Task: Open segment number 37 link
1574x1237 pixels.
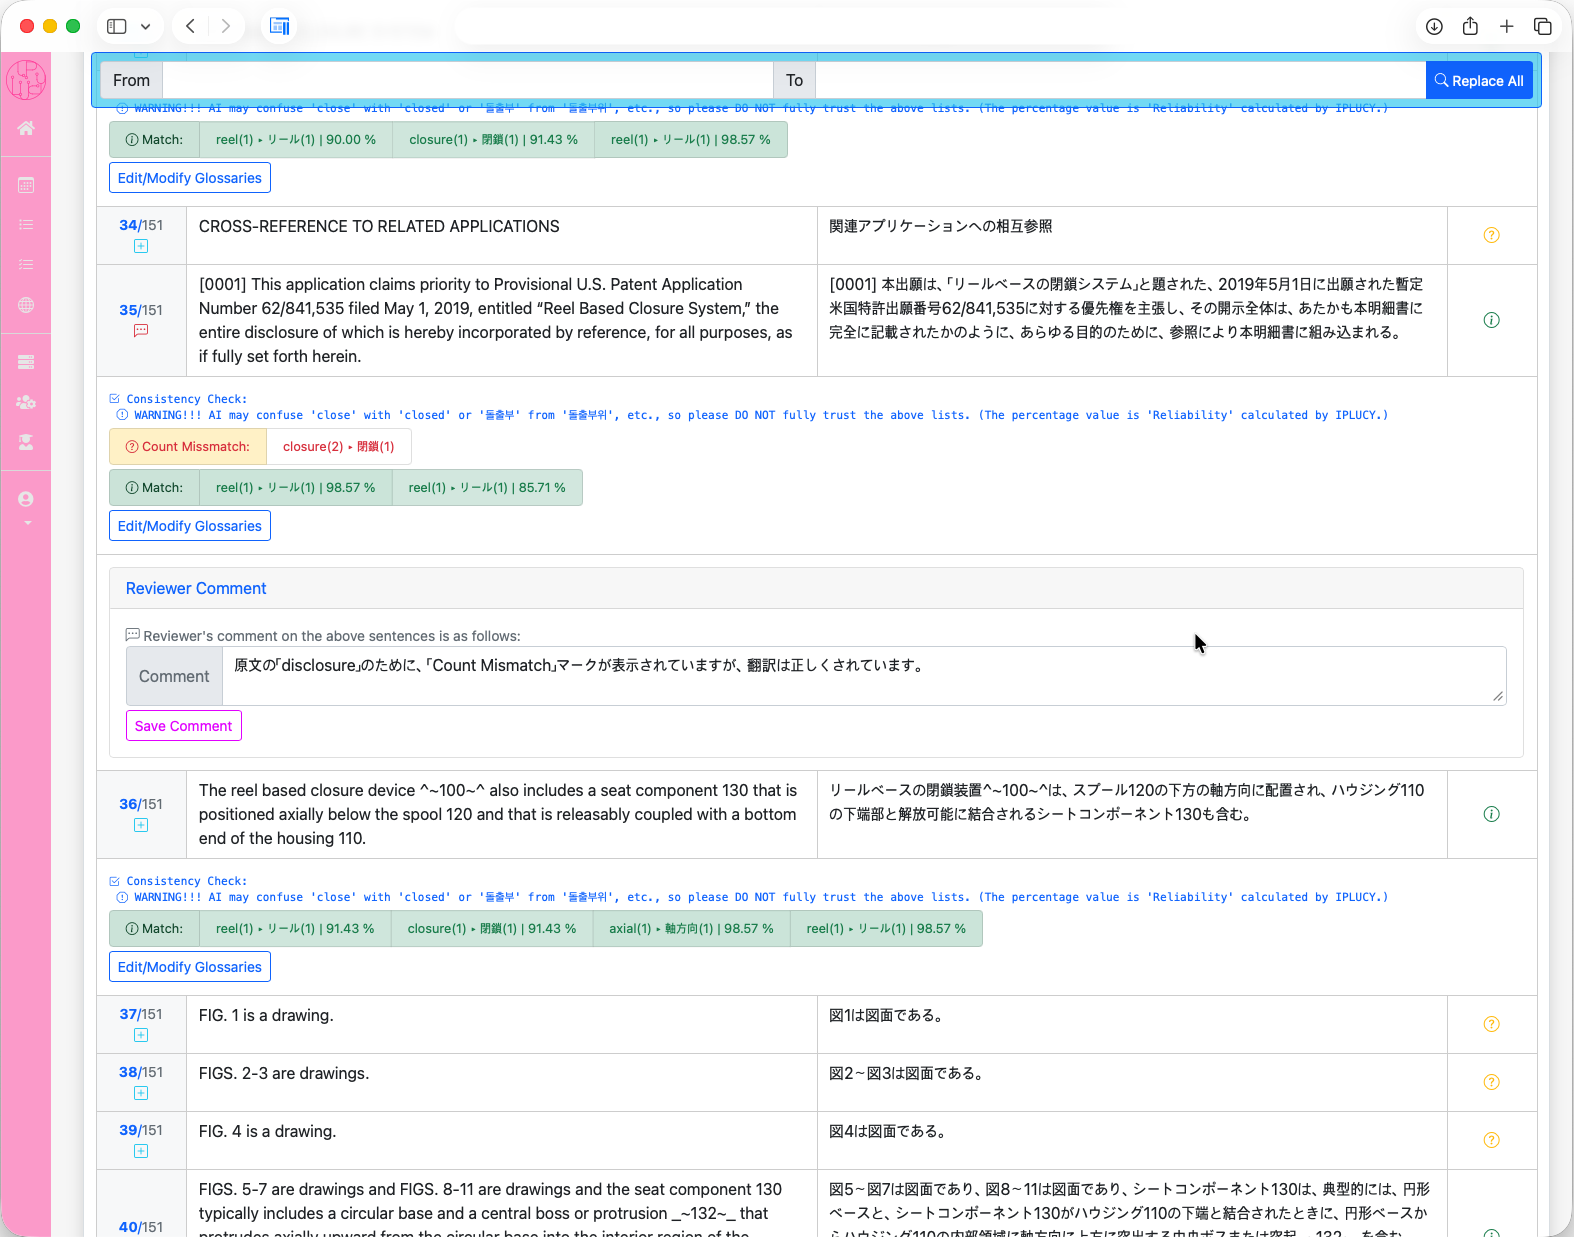Action: pyautogui.click(x=128, y=1014)
